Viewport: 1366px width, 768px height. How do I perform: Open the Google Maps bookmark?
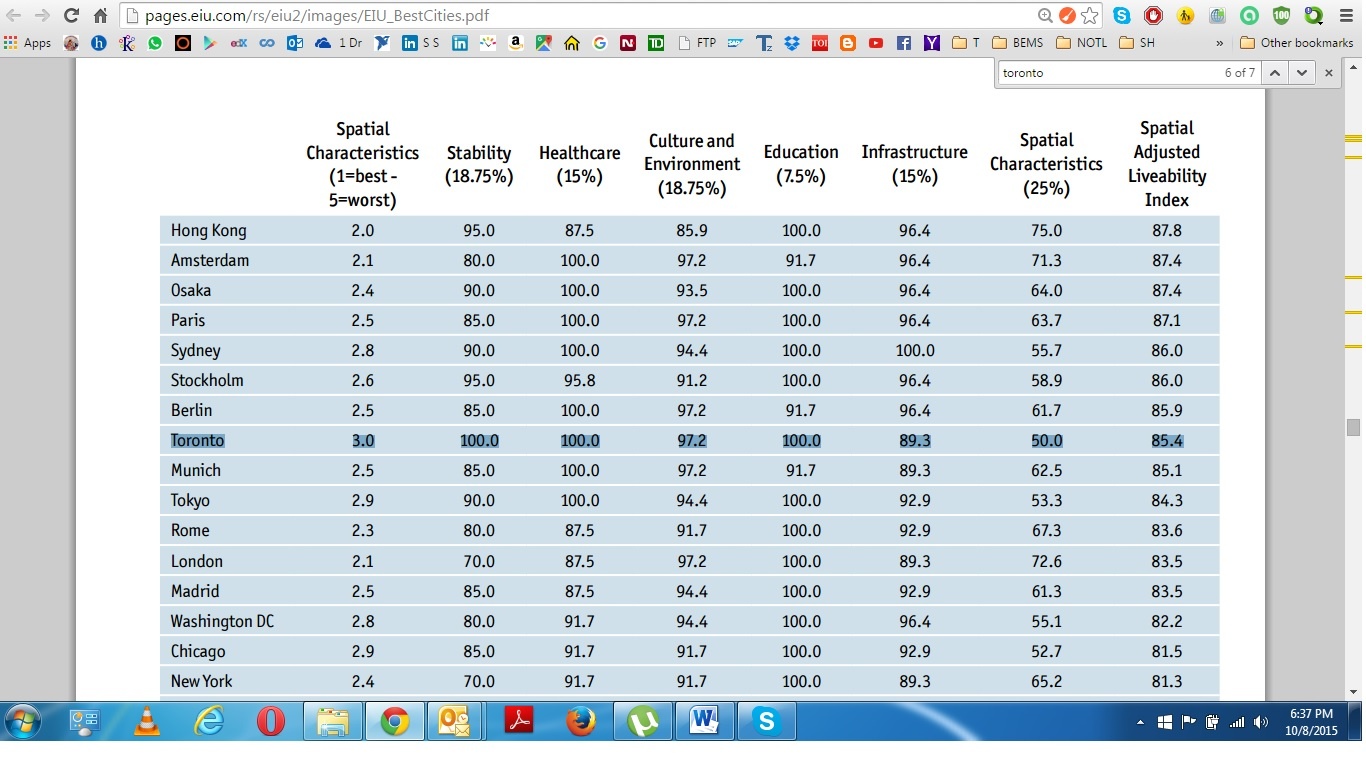coord(543,43)
